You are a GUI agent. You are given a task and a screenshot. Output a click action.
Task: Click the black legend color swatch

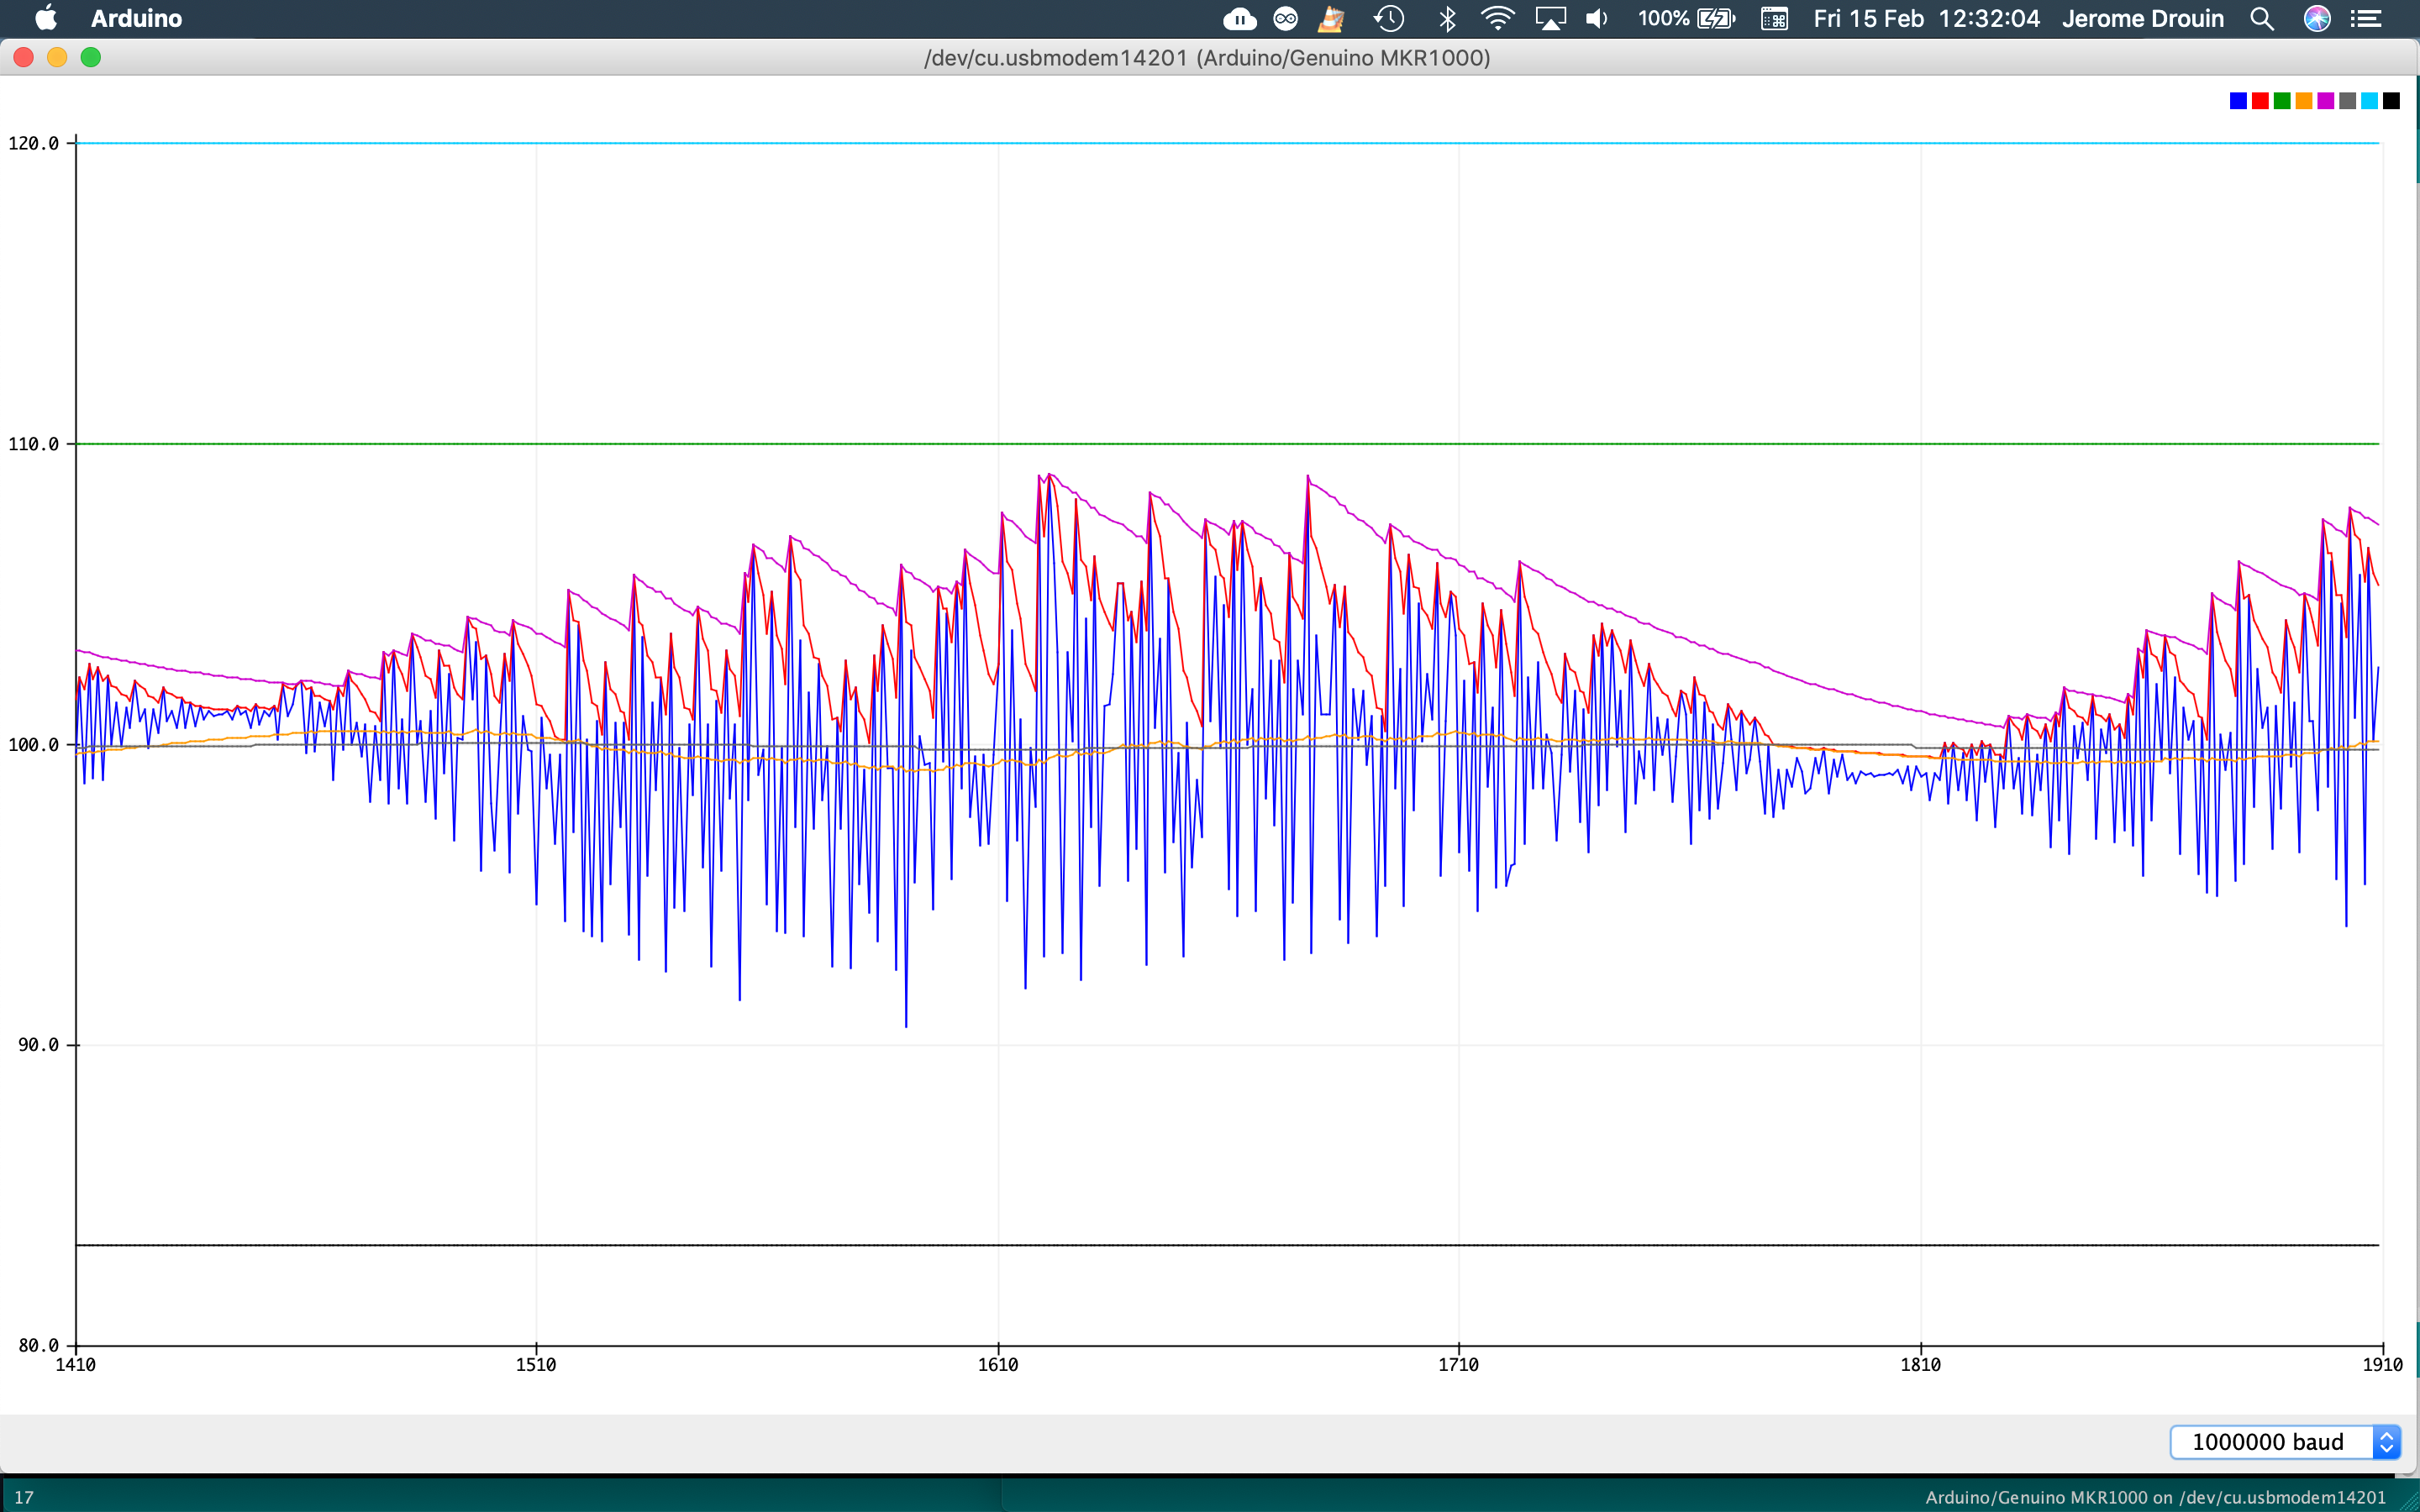pos(2392,101)
